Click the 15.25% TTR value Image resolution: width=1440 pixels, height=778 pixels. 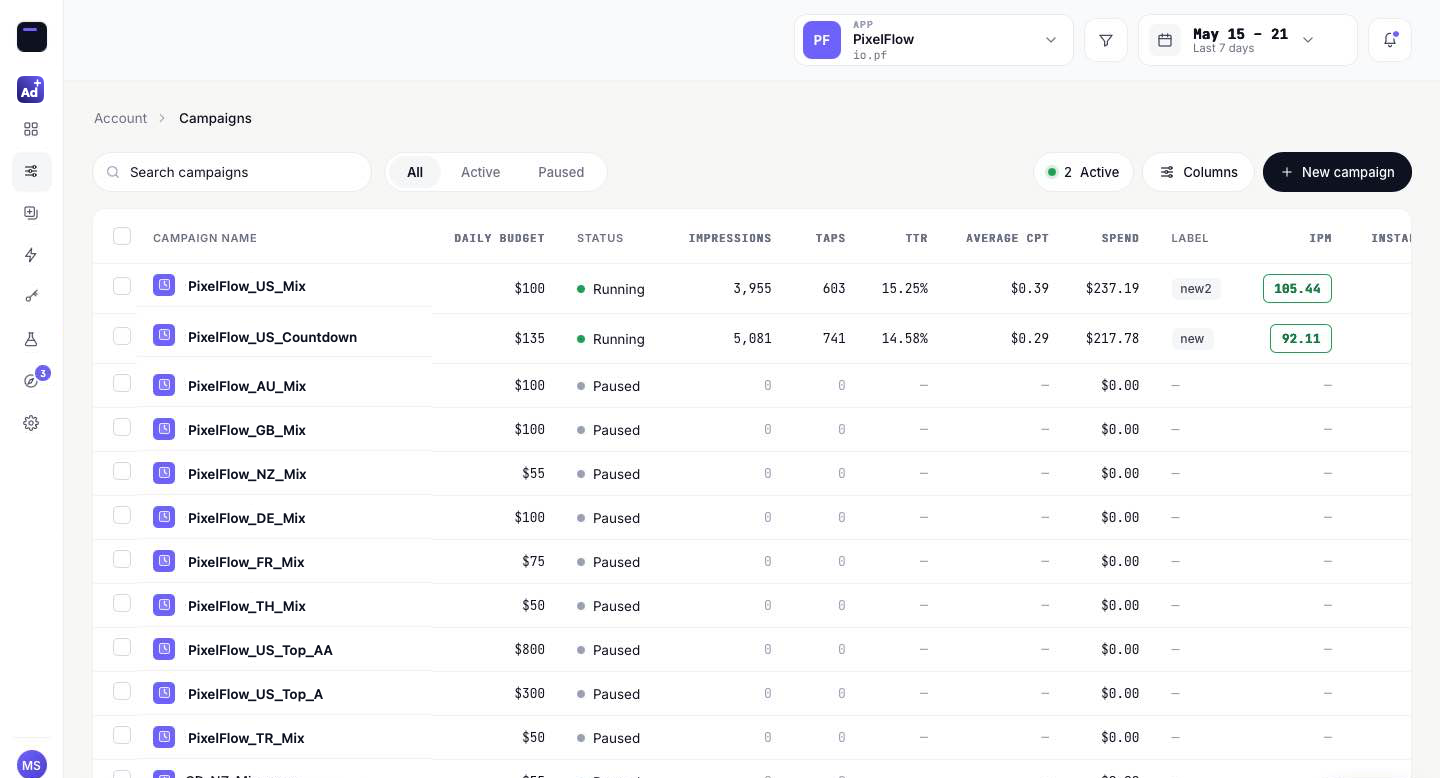904,289
